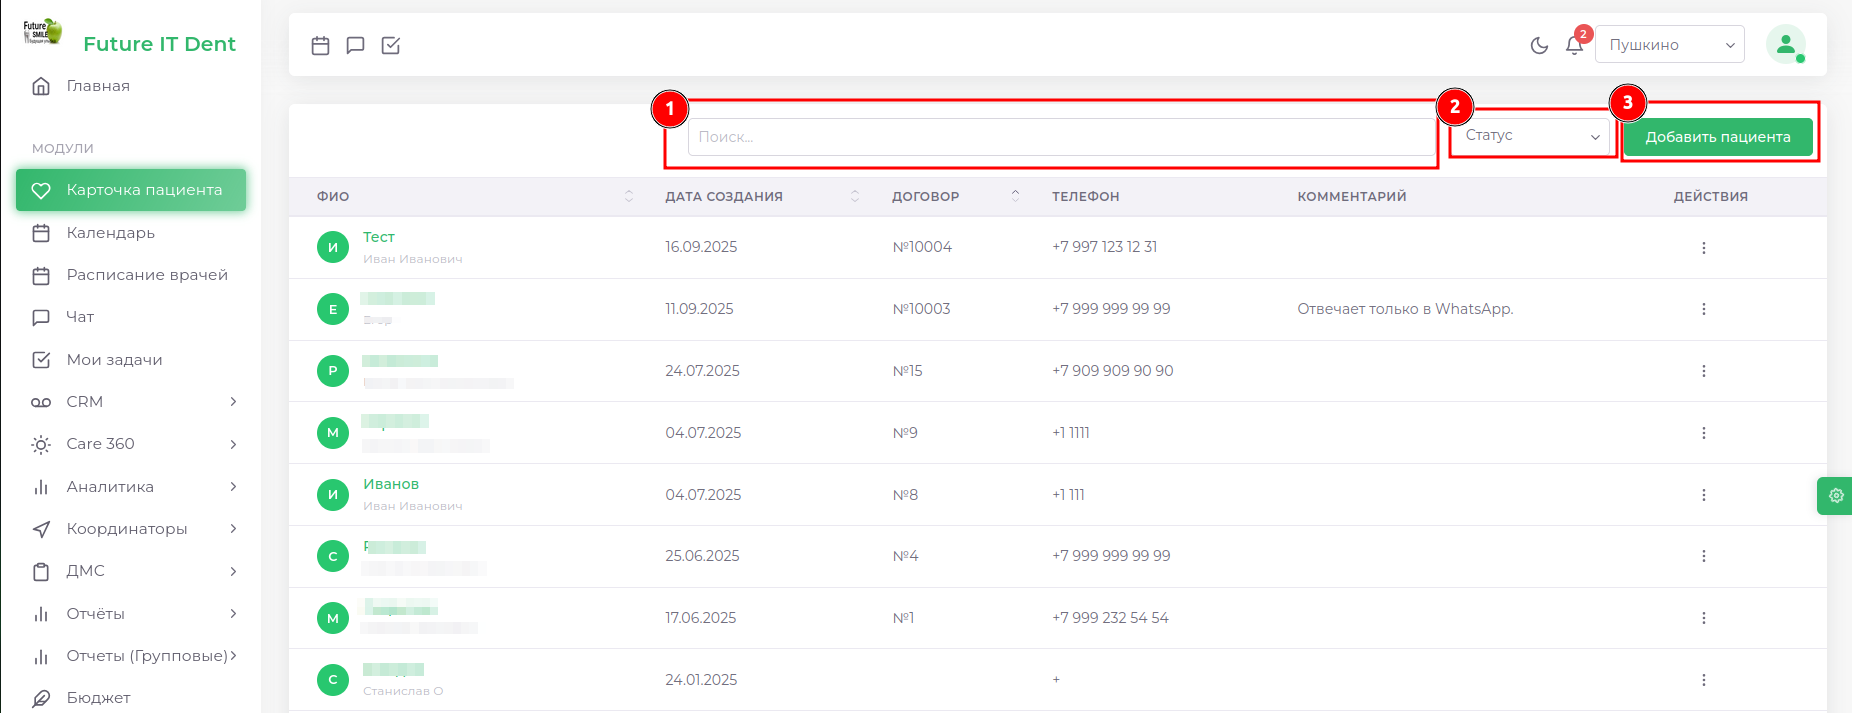Screen dimensions: 1852x713
Task: Open actions menu for contract №10003 row
Action: tap(1703, 309)
